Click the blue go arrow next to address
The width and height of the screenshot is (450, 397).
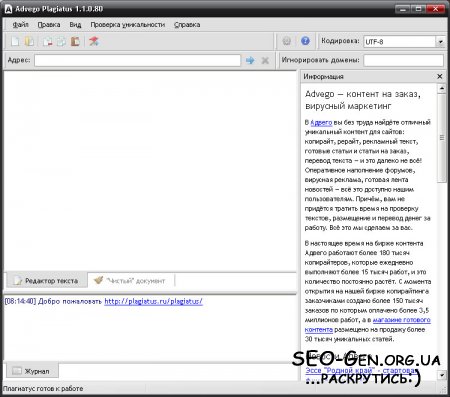250,60
